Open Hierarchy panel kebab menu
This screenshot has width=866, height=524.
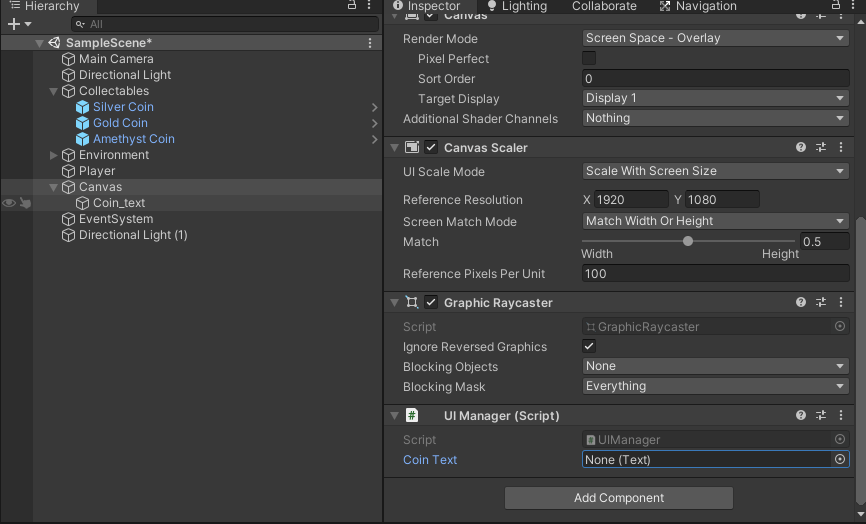click(369, 6)
